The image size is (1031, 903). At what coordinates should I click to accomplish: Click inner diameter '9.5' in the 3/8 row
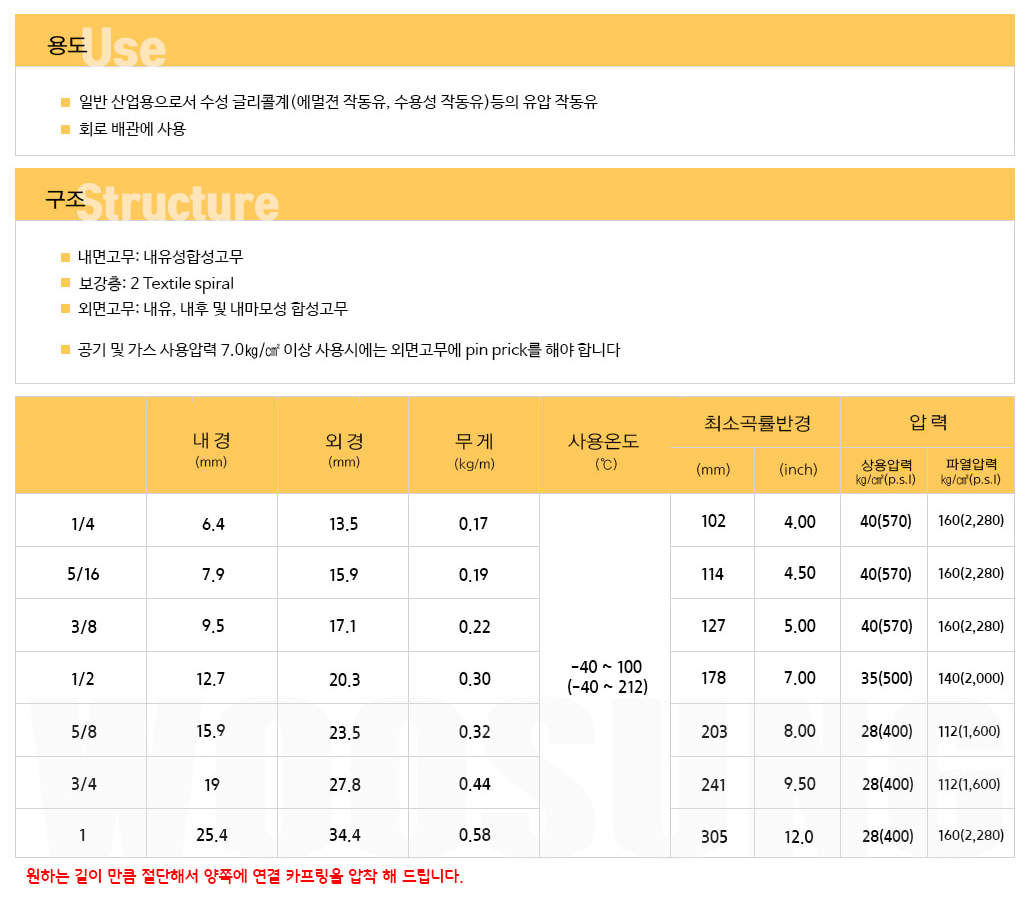[x=213, y=625]
